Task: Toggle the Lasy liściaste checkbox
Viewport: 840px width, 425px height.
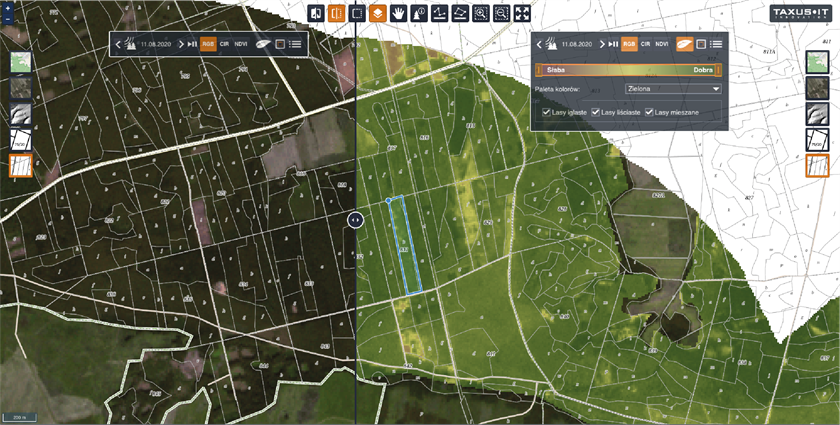Action: point(597,112)
